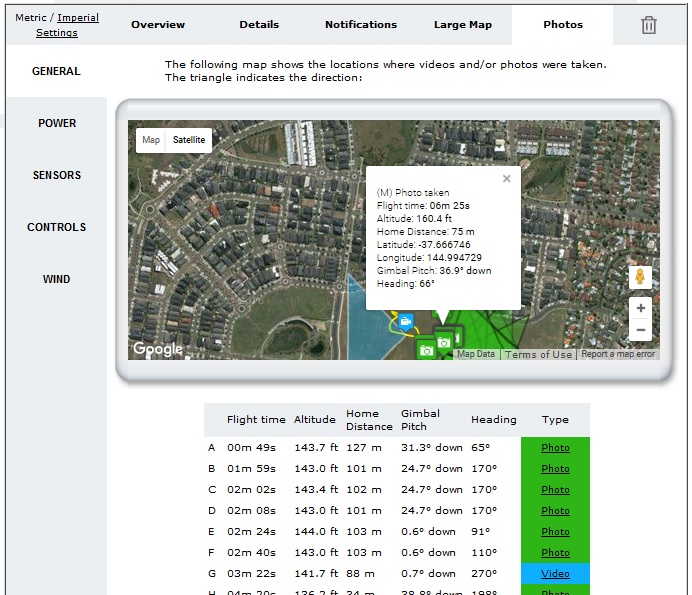Click flight time 03m 22s in row G

(251, 574)
